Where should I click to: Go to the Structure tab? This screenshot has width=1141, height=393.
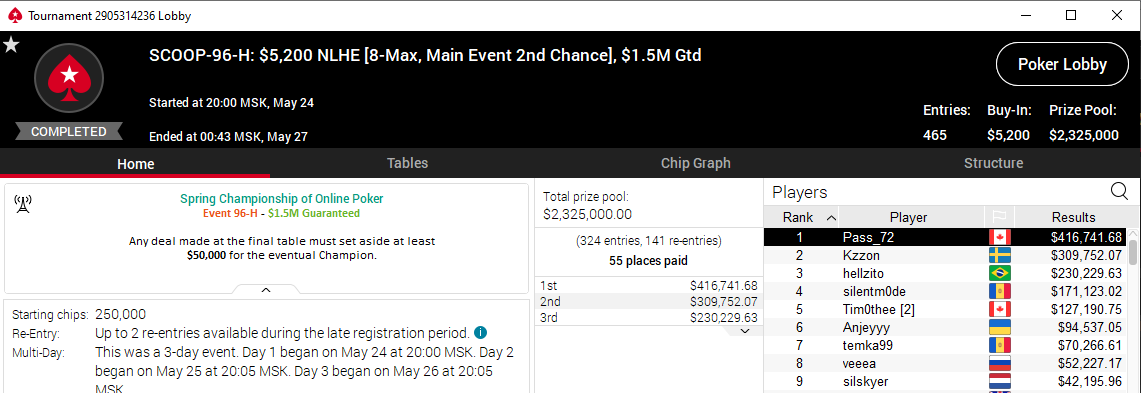[993, 163]
